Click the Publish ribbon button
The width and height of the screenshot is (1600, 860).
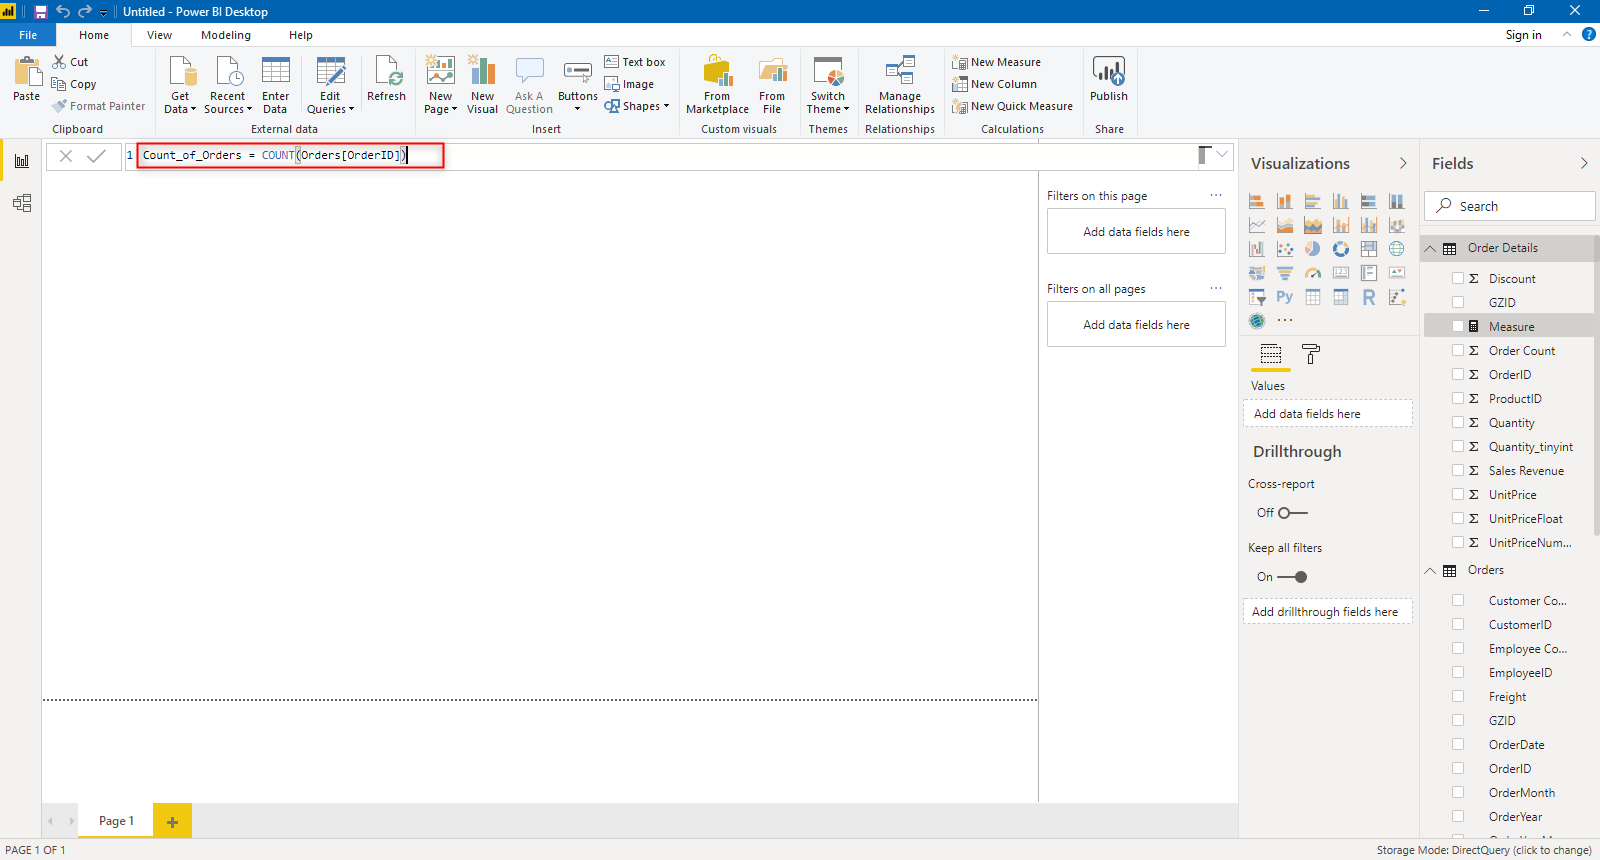tap(1109, 79)
